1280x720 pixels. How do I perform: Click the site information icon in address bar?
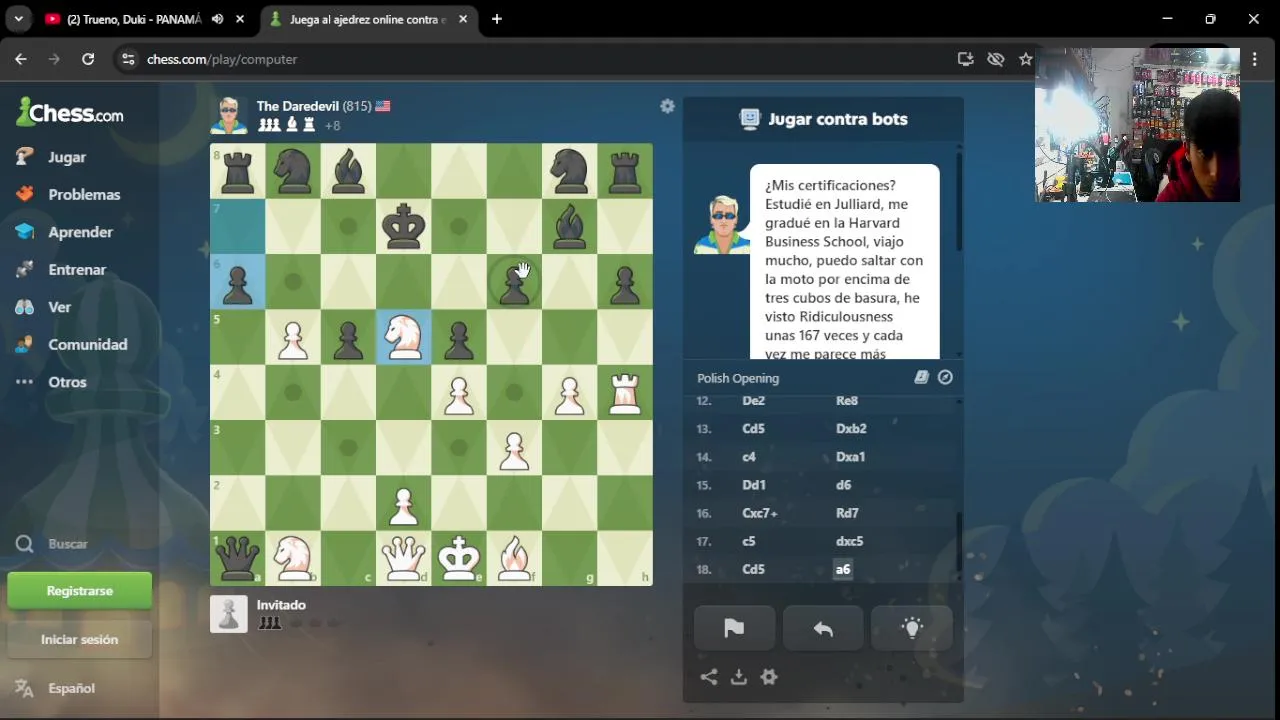coord(128,59)
